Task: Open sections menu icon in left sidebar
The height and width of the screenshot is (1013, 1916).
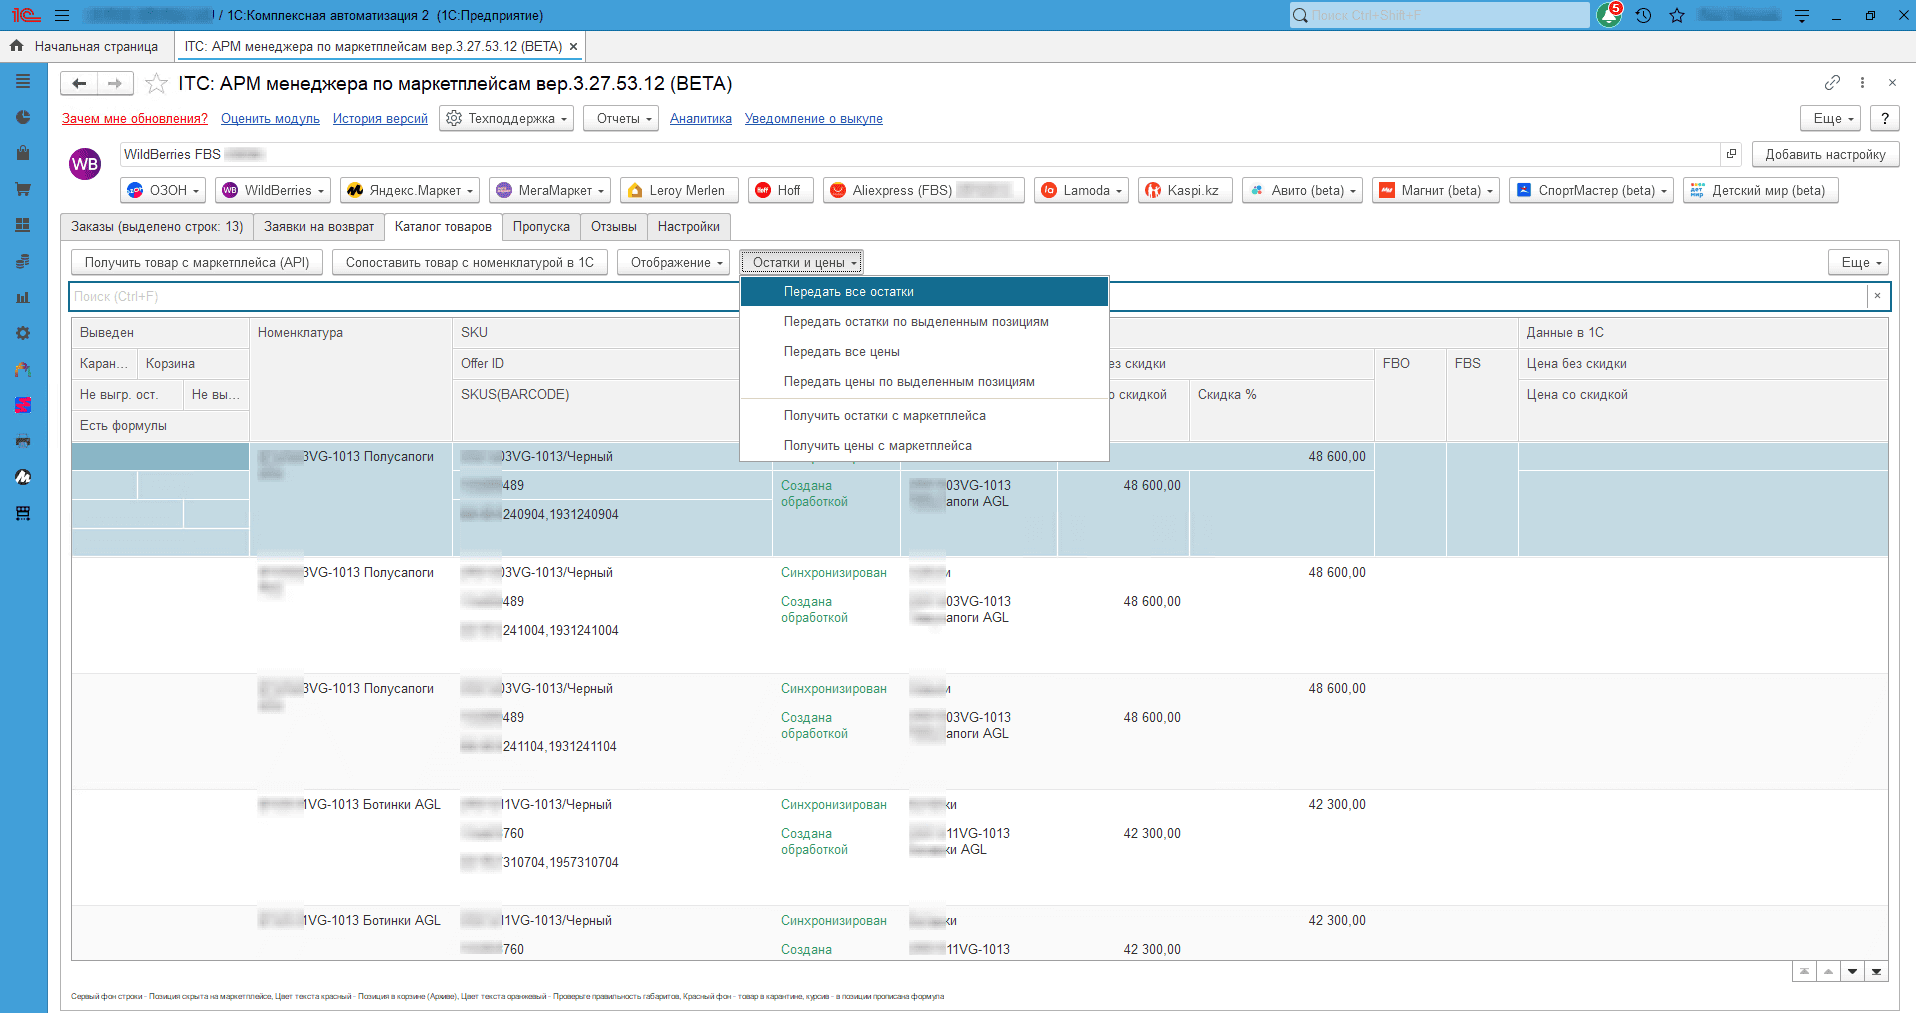Action: tap(23, 81)
